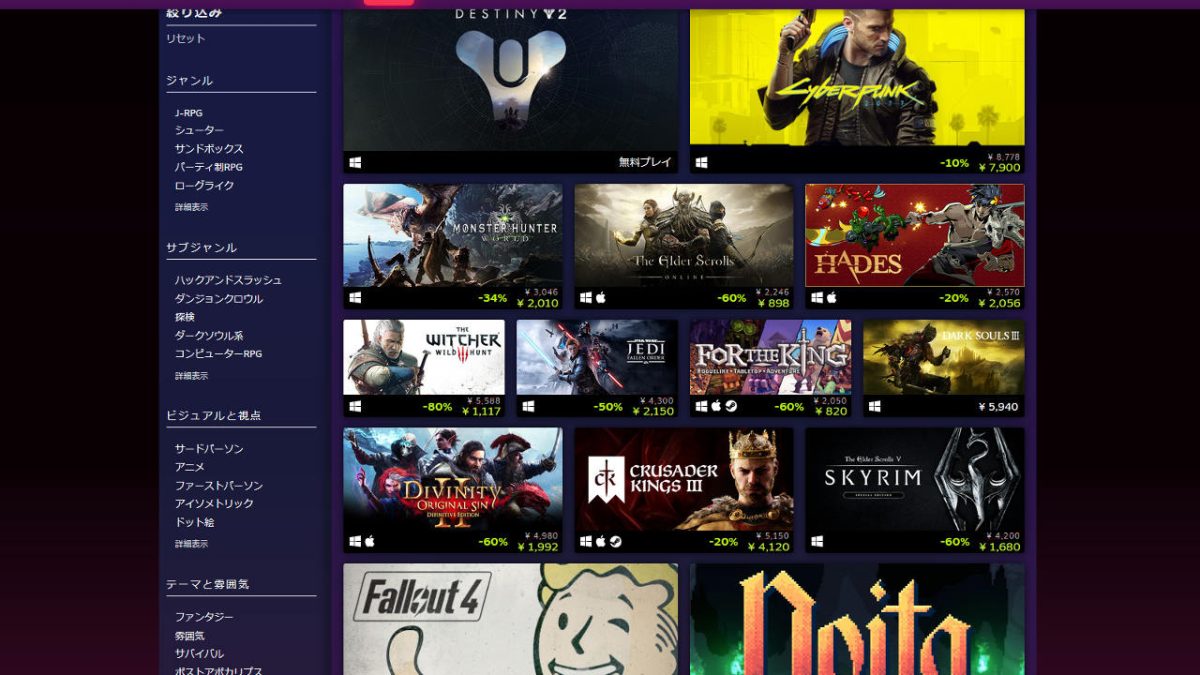
Task: Open the Destiny 2 game banner
Action: click(510, 80)
